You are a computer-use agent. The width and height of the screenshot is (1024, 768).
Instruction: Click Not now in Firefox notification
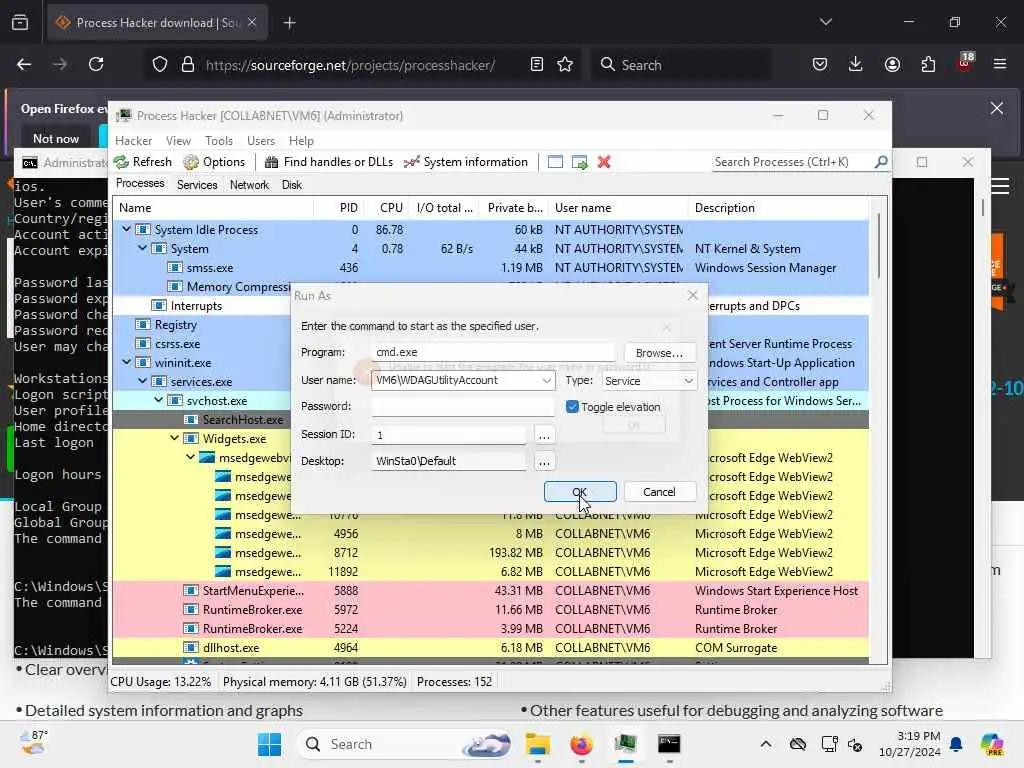coord(56,138)
